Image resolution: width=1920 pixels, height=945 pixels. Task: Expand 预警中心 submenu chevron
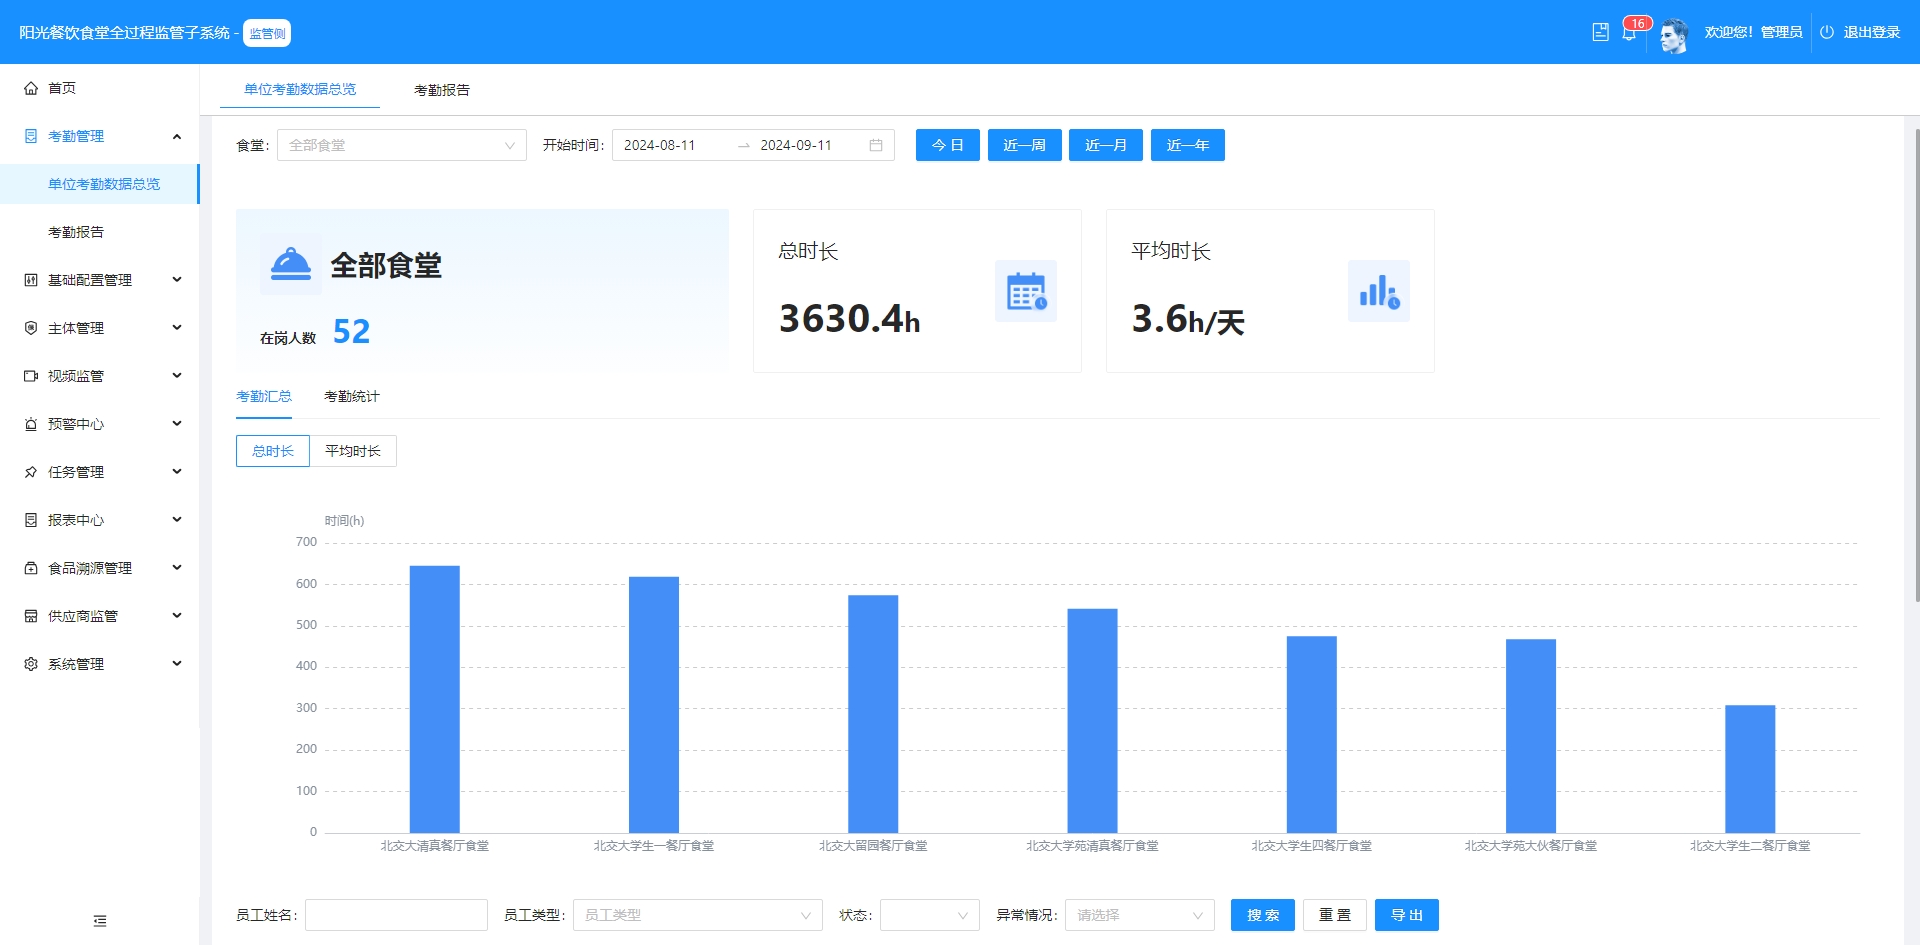(x=177, y=424)
